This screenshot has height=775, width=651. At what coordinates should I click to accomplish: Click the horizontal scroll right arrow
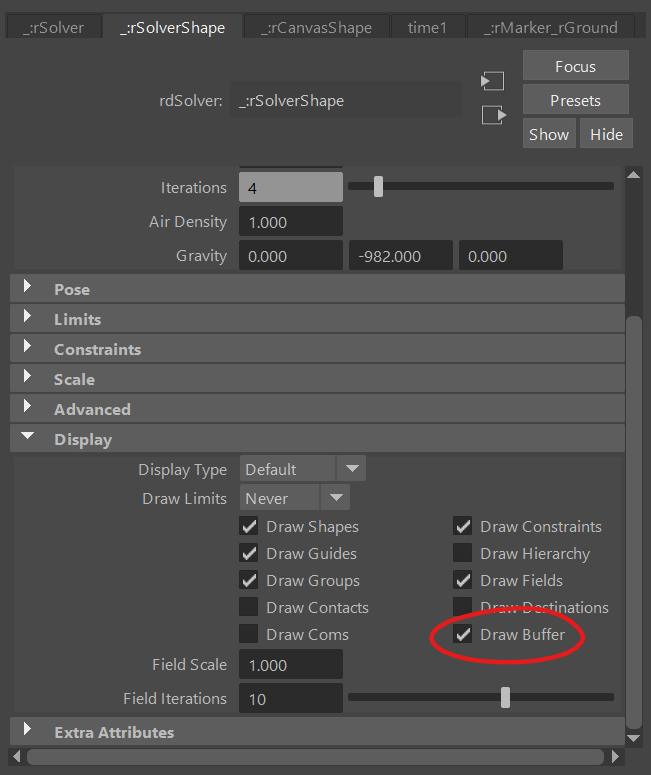[615, 756]
